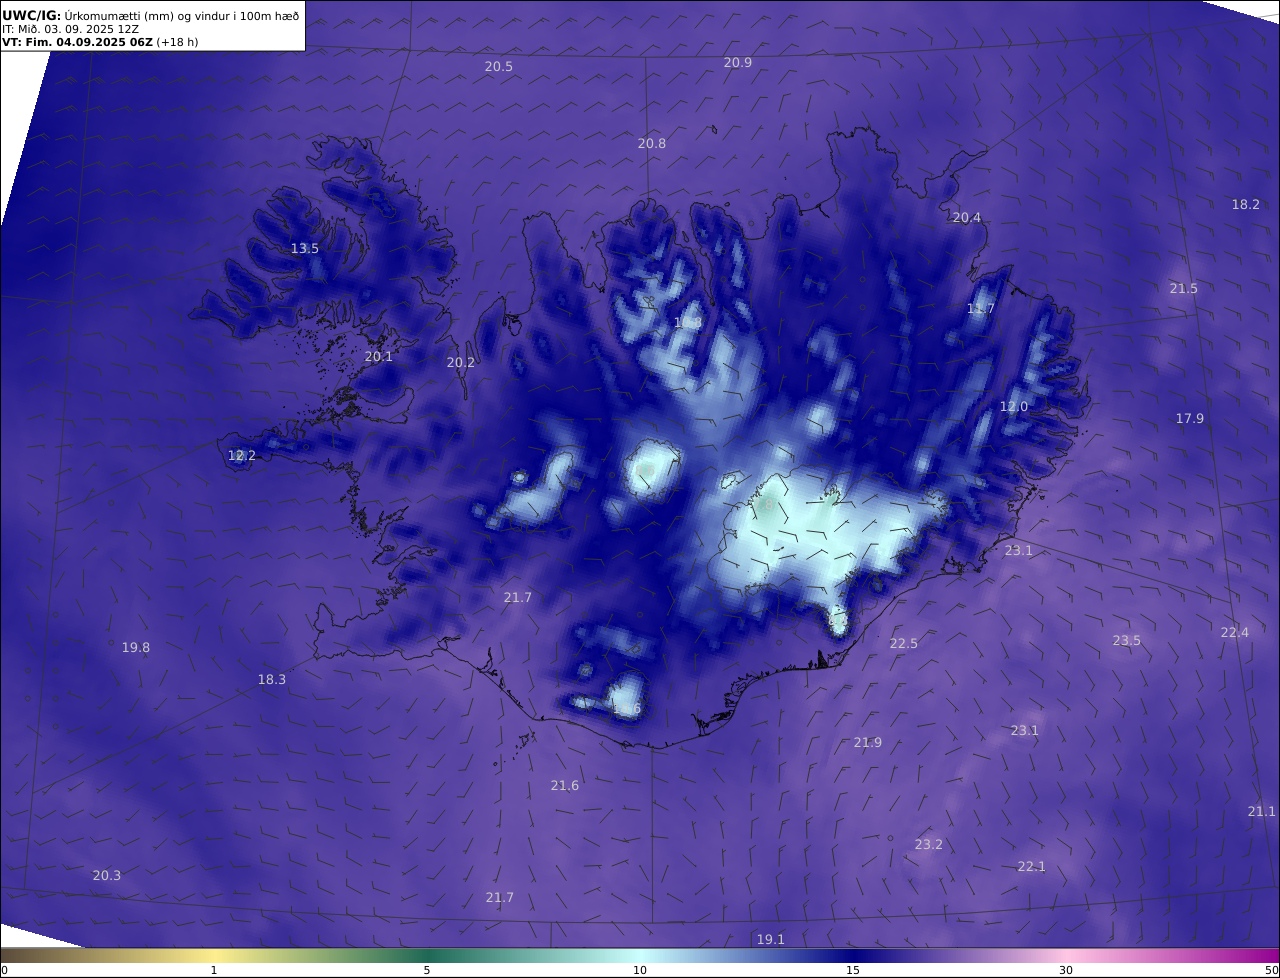Image resolution: width=1280 pixels, height=978 pixels.
Task: Click the 19.1 value label
Action: [771, 940]
